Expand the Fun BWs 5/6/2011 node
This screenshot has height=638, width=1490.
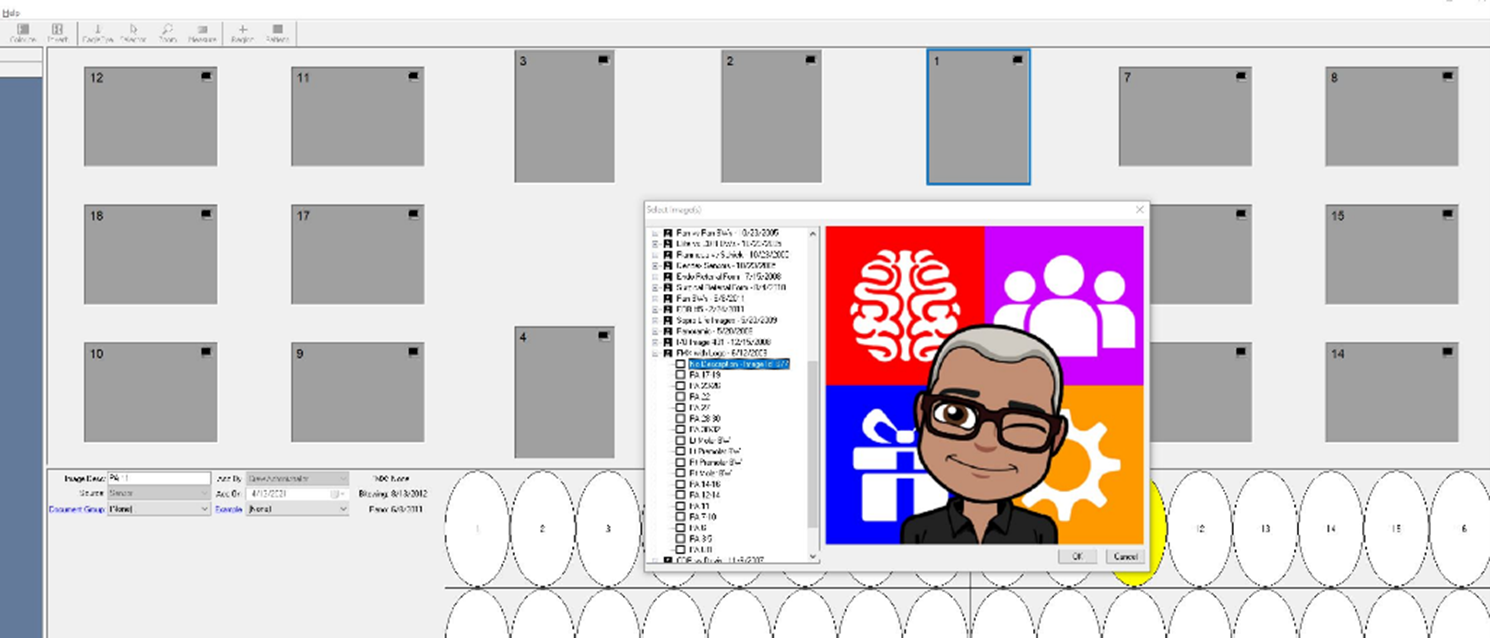[x=655, y=298]
